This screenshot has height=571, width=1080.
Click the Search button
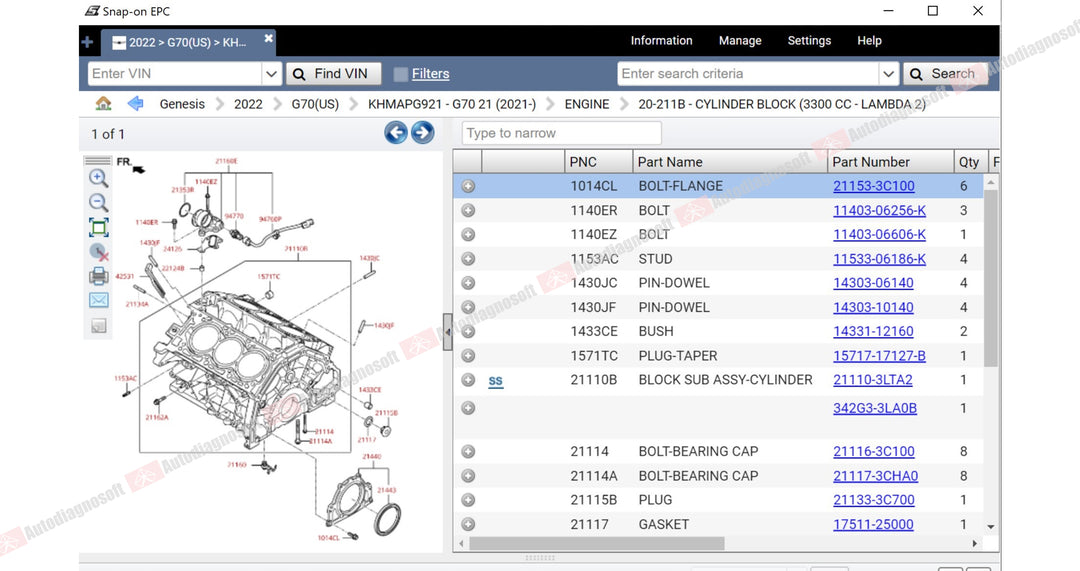(x=945, y=74)
